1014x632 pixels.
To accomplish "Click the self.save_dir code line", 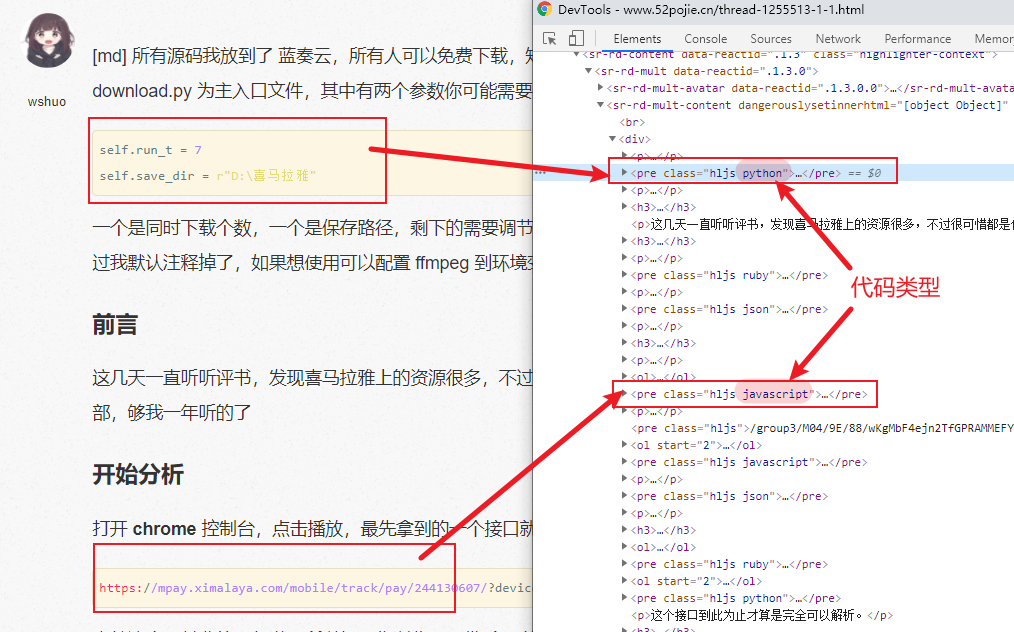I will [x=207, y=175].
